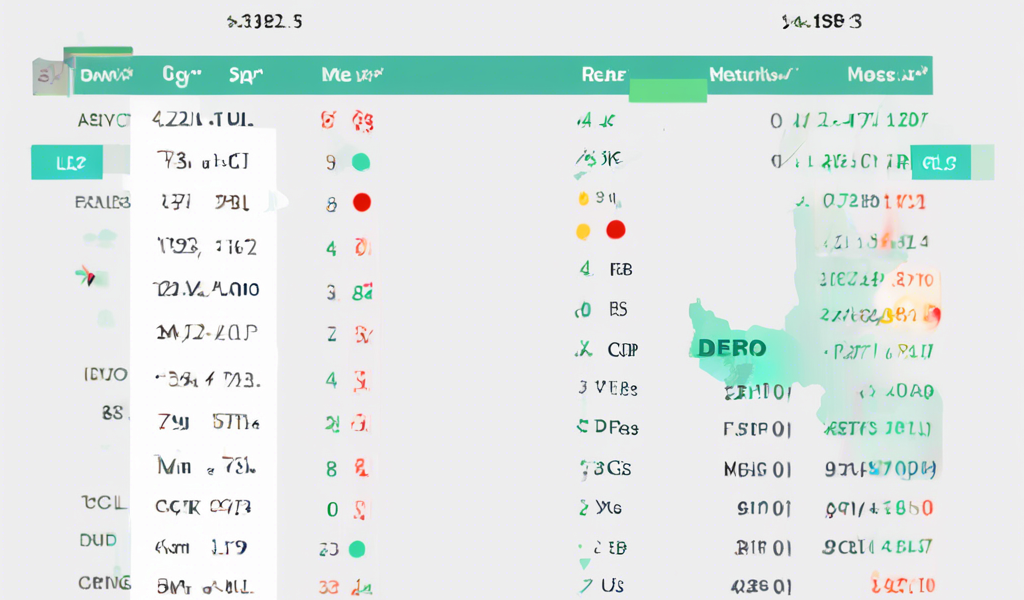Click the green highlighted tab under header
The image size is (1024, 600).
[x=668, y=90]
